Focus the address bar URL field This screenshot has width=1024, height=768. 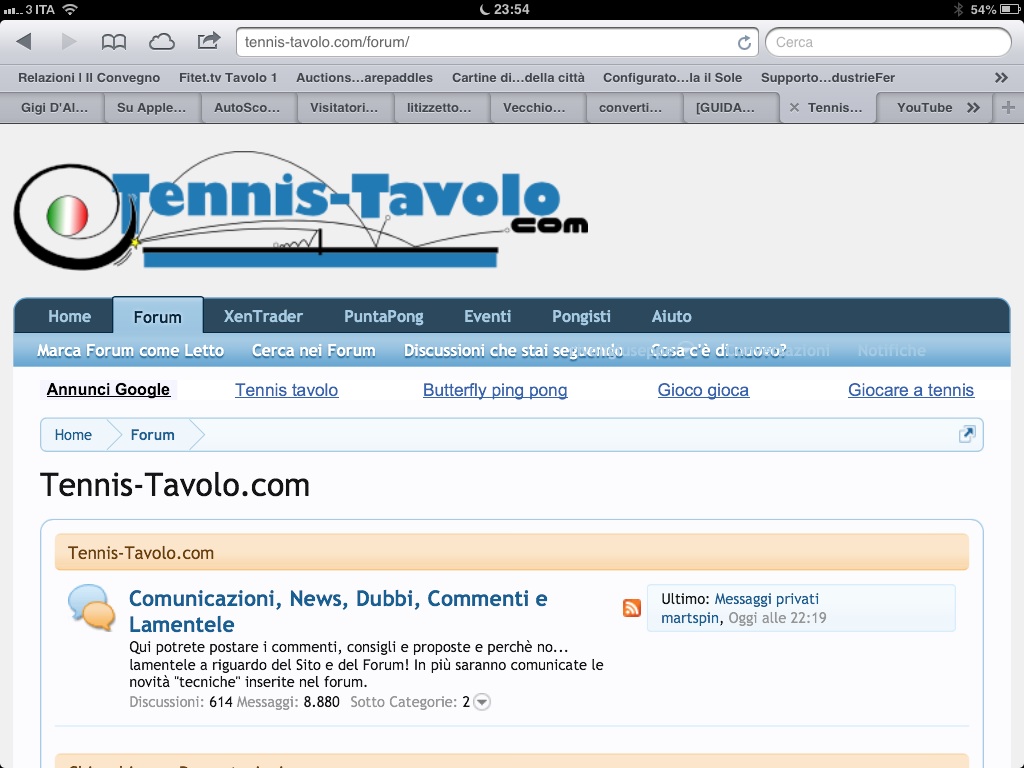coord(497,42)
